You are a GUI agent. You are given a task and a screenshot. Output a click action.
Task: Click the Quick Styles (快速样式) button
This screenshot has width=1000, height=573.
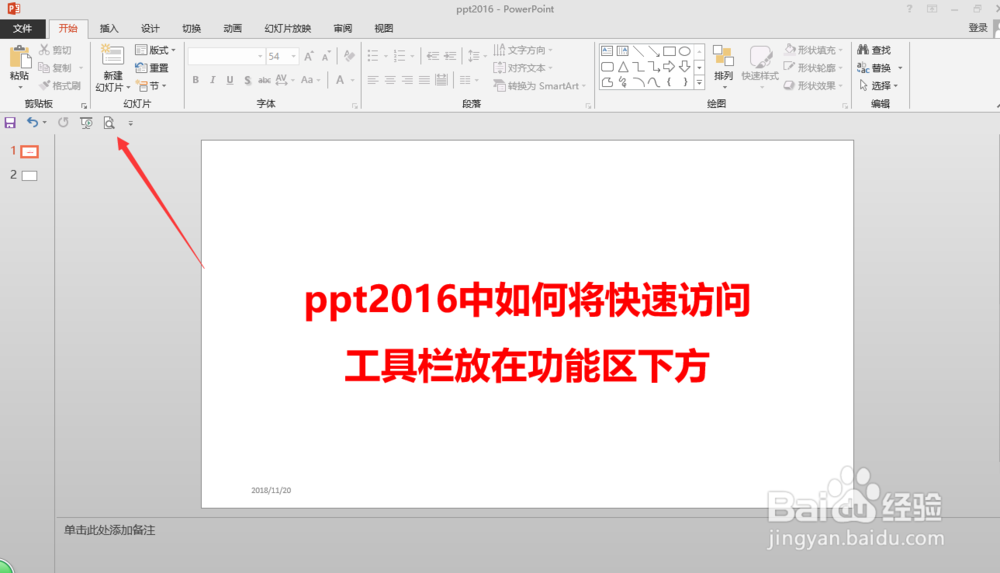pyautogui.click(x=760, y=64)
